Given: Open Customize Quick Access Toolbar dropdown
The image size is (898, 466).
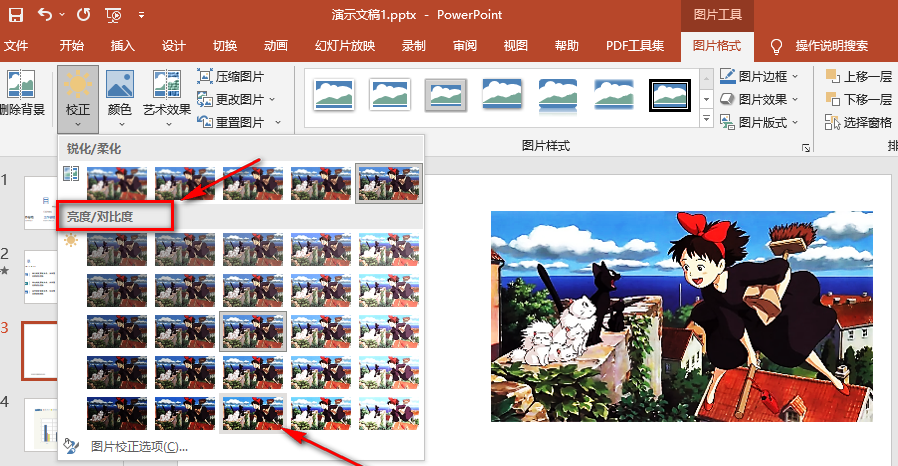Looking at the screenshot, I should (141, 15).
